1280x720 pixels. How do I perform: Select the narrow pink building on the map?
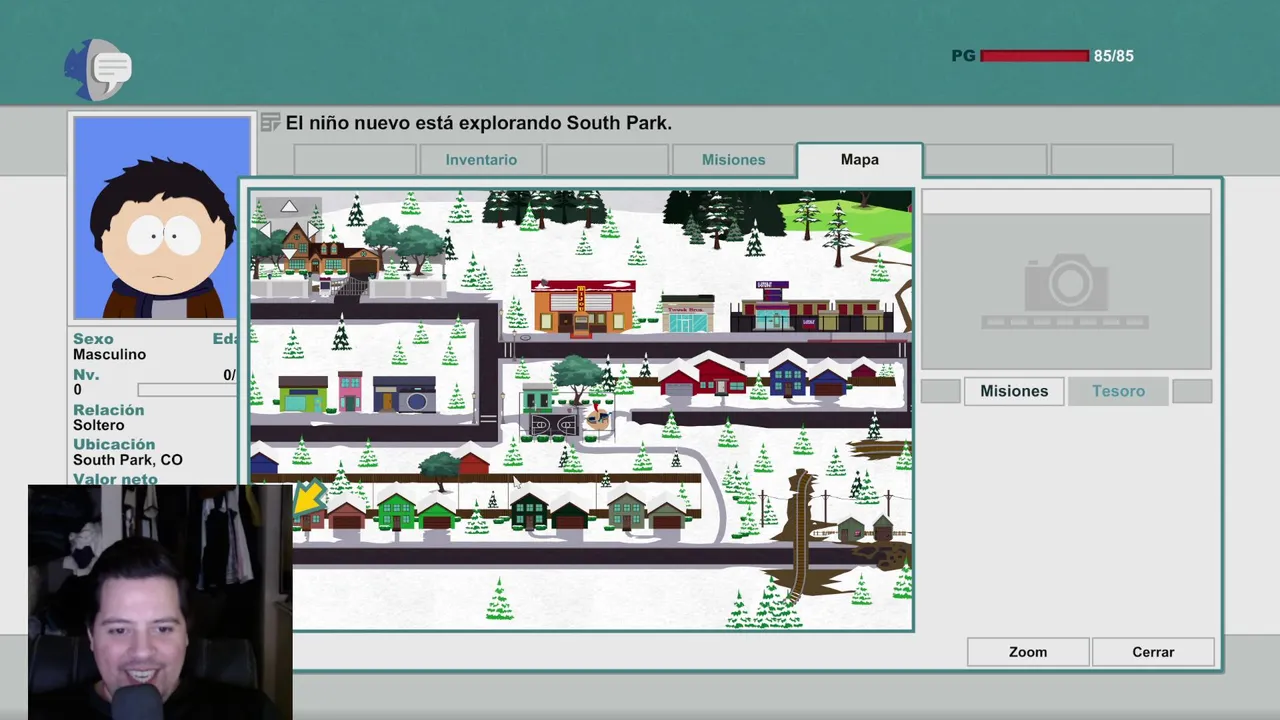(350, 391)
